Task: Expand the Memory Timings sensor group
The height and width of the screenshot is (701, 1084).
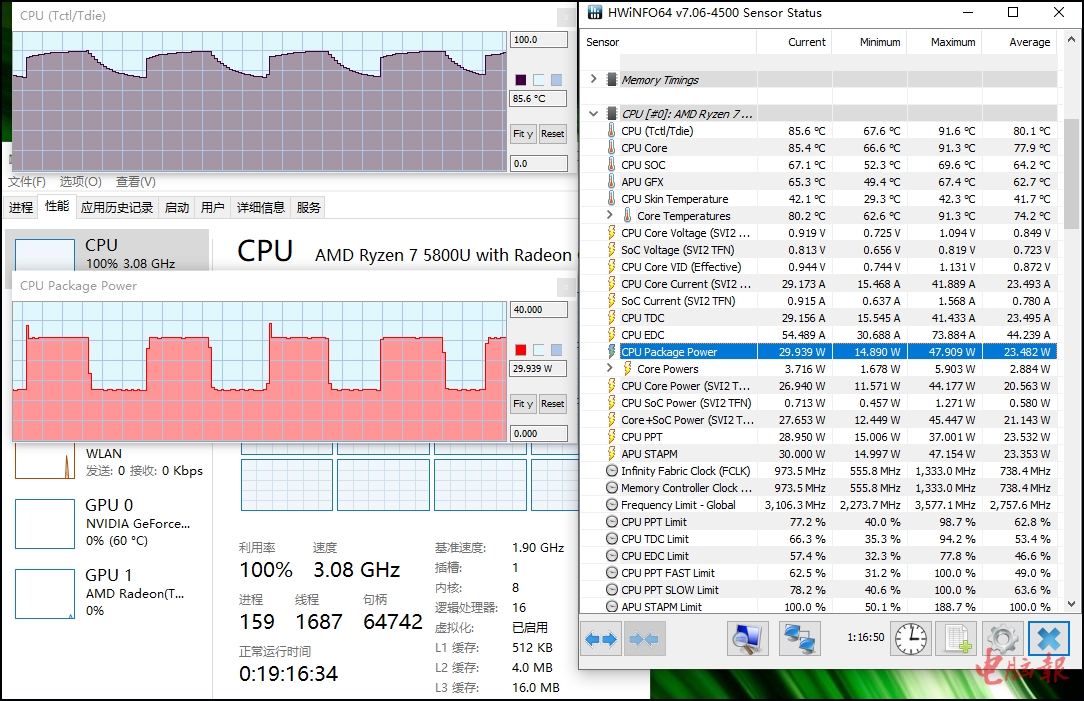Action: point(594,79)
